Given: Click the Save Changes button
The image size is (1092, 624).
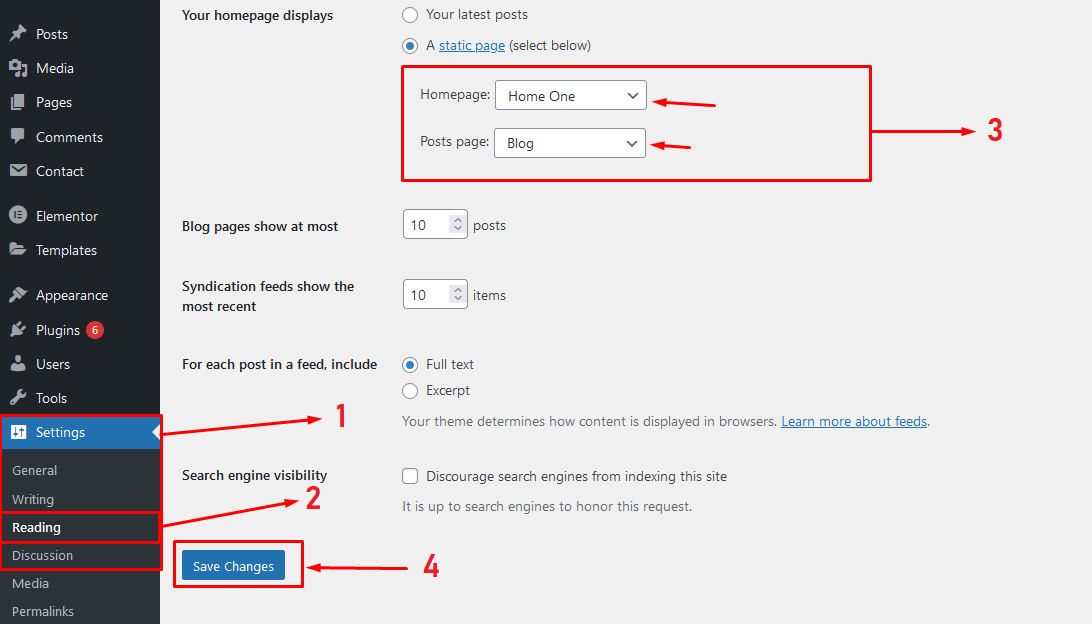Looking at the screenshot, I should pos(233,566).
